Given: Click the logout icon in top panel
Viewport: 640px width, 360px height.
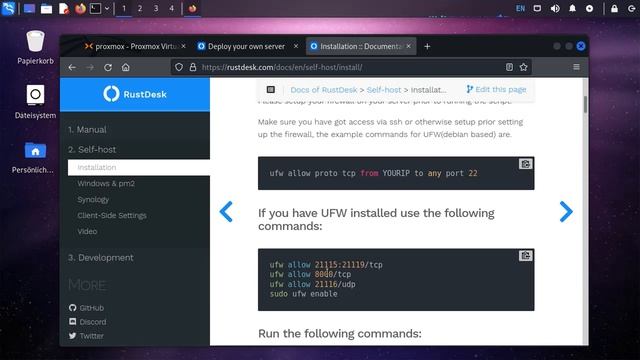Looking at the screenshot, I should (x=631, y=8).
